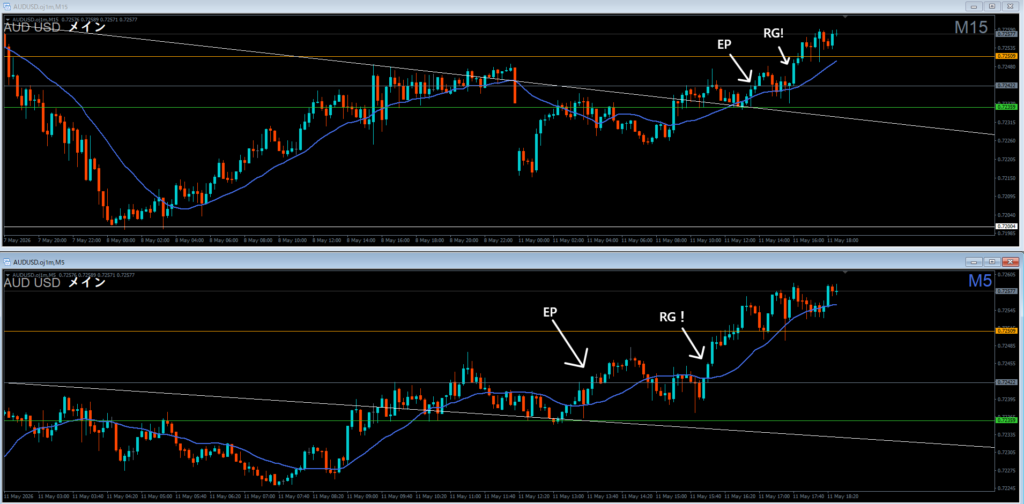Click the M5 chart's date-time axis at bottom
Screen dimensions: 1024x504
coord(498,496)
